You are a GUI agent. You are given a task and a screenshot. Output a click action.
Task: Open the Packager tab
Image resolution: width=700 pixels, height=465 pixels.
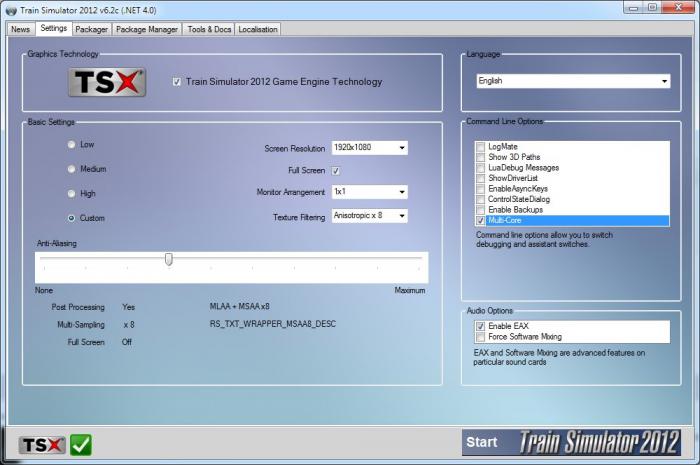pyautogui.click(x=92, y=29)
